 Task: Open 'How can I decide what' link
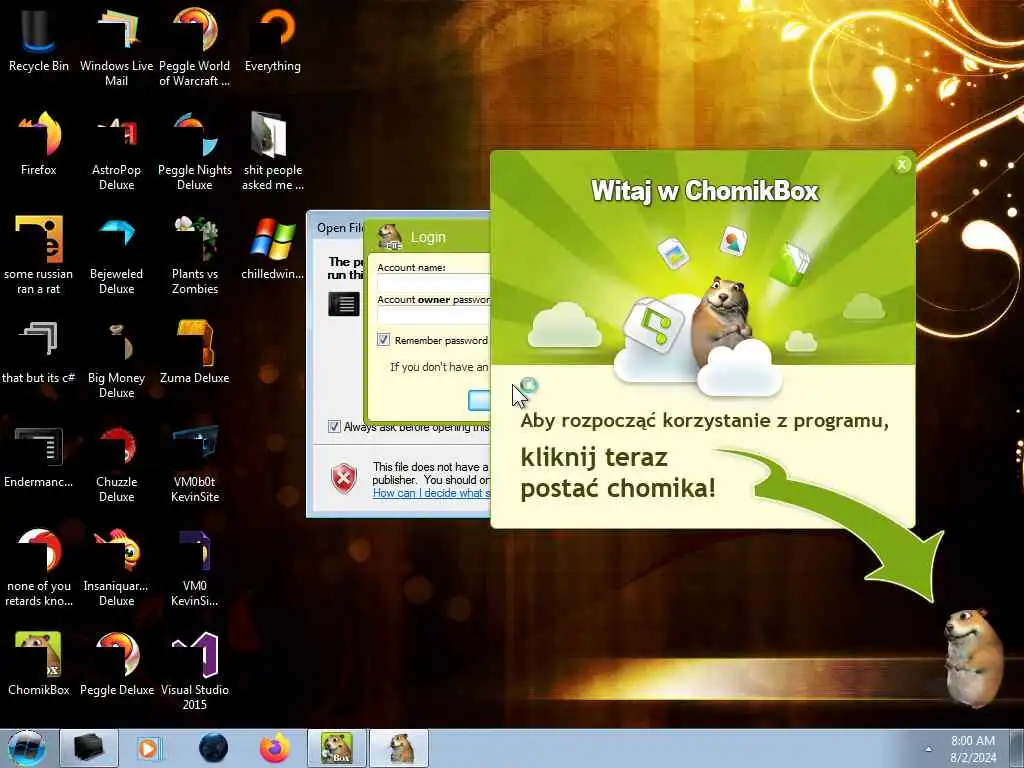(x=431, y=493)
